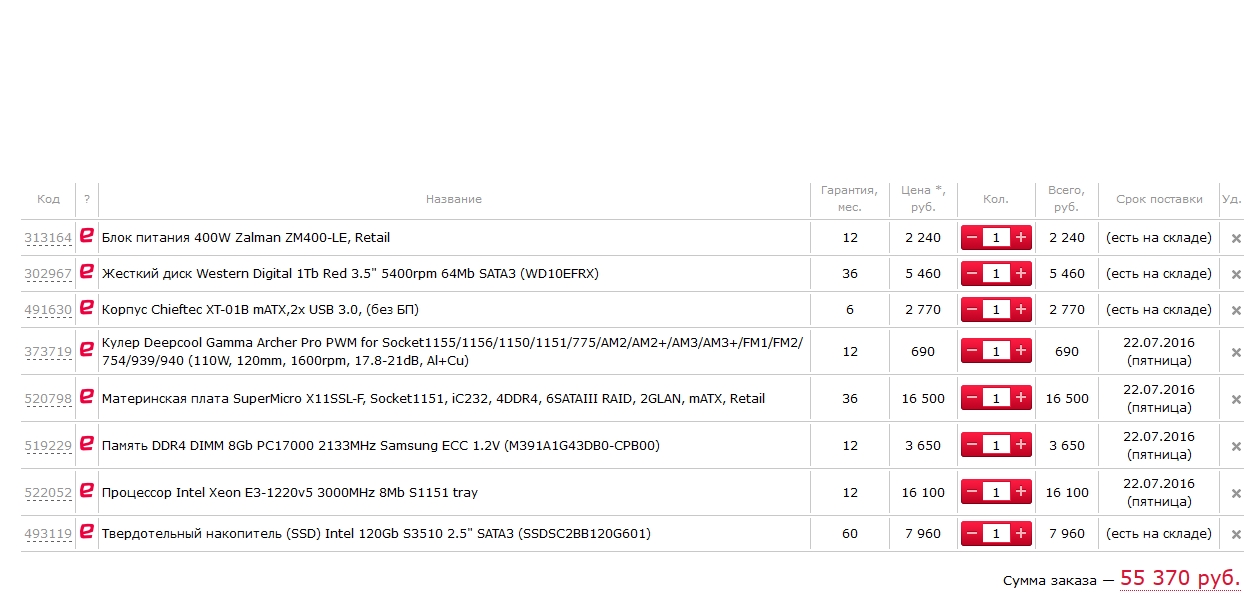The height and width of the screenshot is (600, 1256).
Task: Remove the Intel Xeon E3-1220v5 processor item
Action: point(1236,494)
